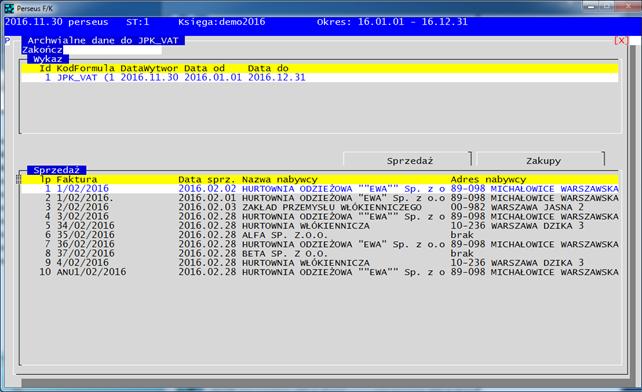This screenshot has width=642, height=392.
Task: Close dialog with the red [X]
Action: [x=621, y=40]
